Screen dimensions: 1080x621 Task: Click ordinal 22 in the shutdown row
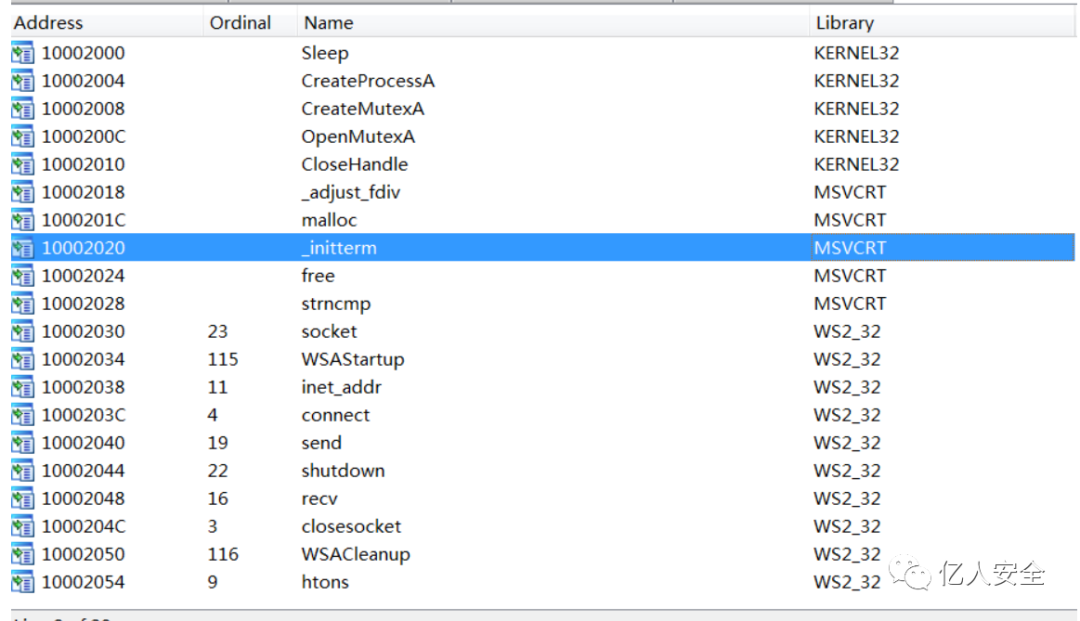click(218, 470)
